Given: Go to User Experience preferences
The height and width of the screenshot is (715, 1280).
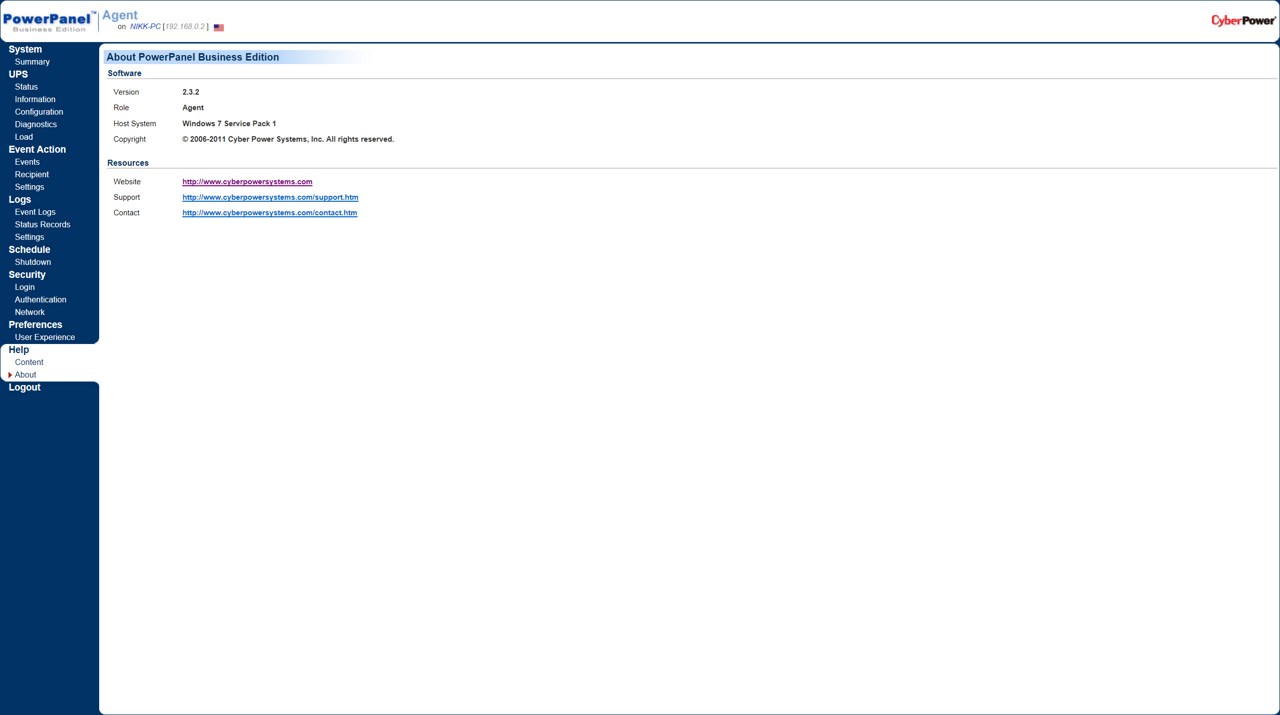Looking at the screenshot, I should (45, 337).
